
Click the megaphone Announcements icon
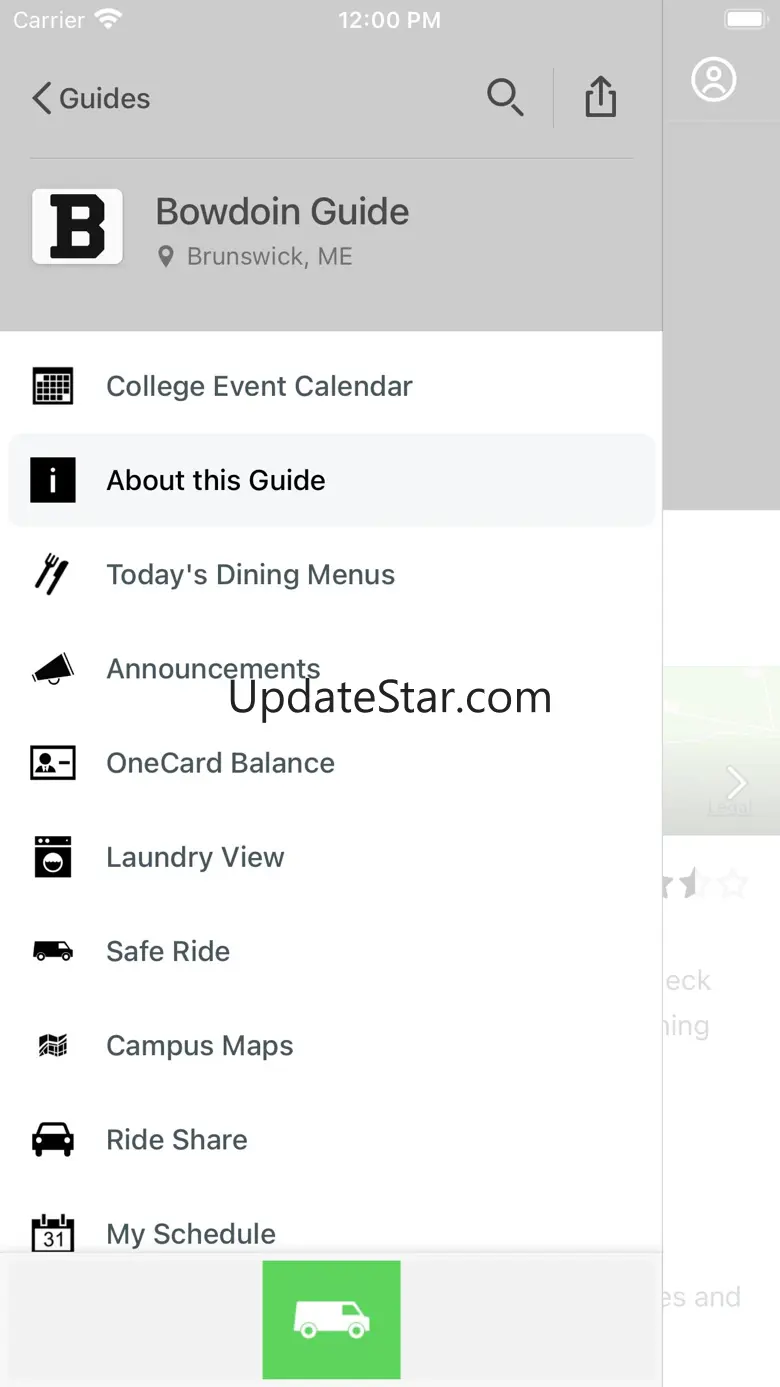click(x=52, y=669)
